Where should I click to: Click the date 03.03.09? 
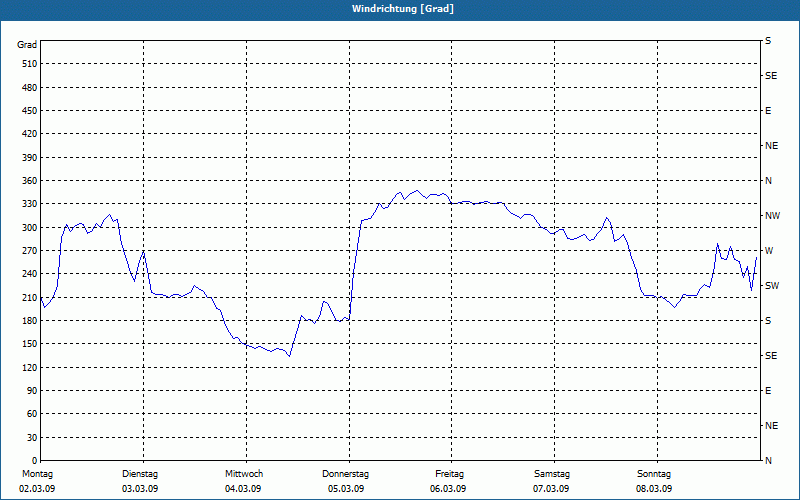140,489
